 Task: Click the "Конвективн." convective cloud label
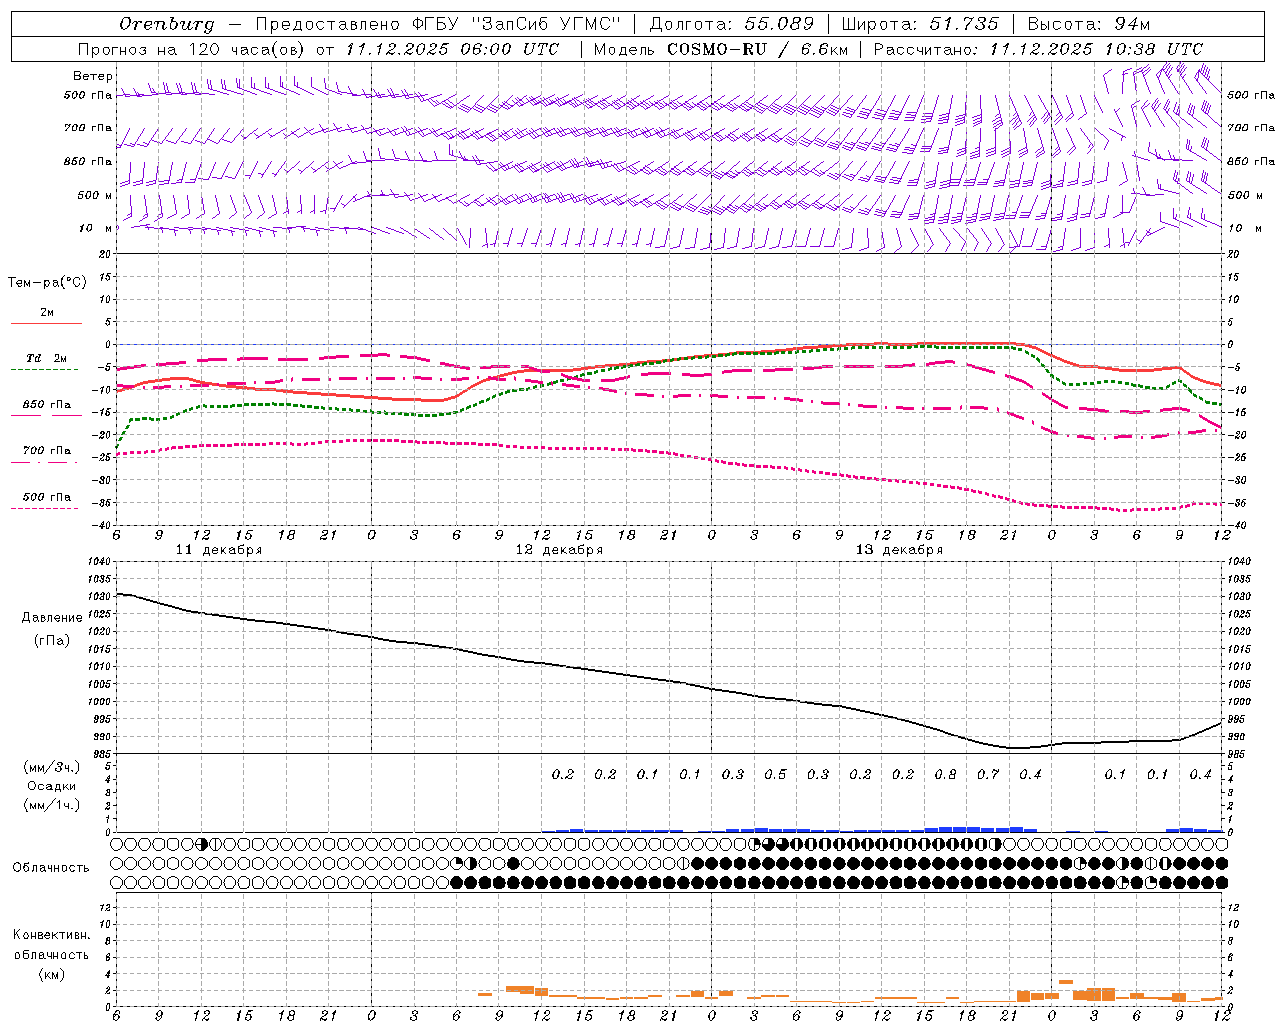tap(51, 935)
